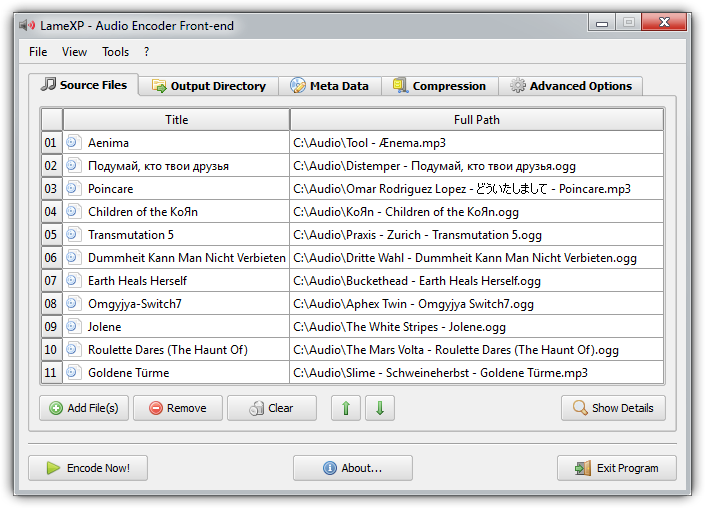705x508 pixels.
Task: Click the Exit Program button
Action: 616,468
